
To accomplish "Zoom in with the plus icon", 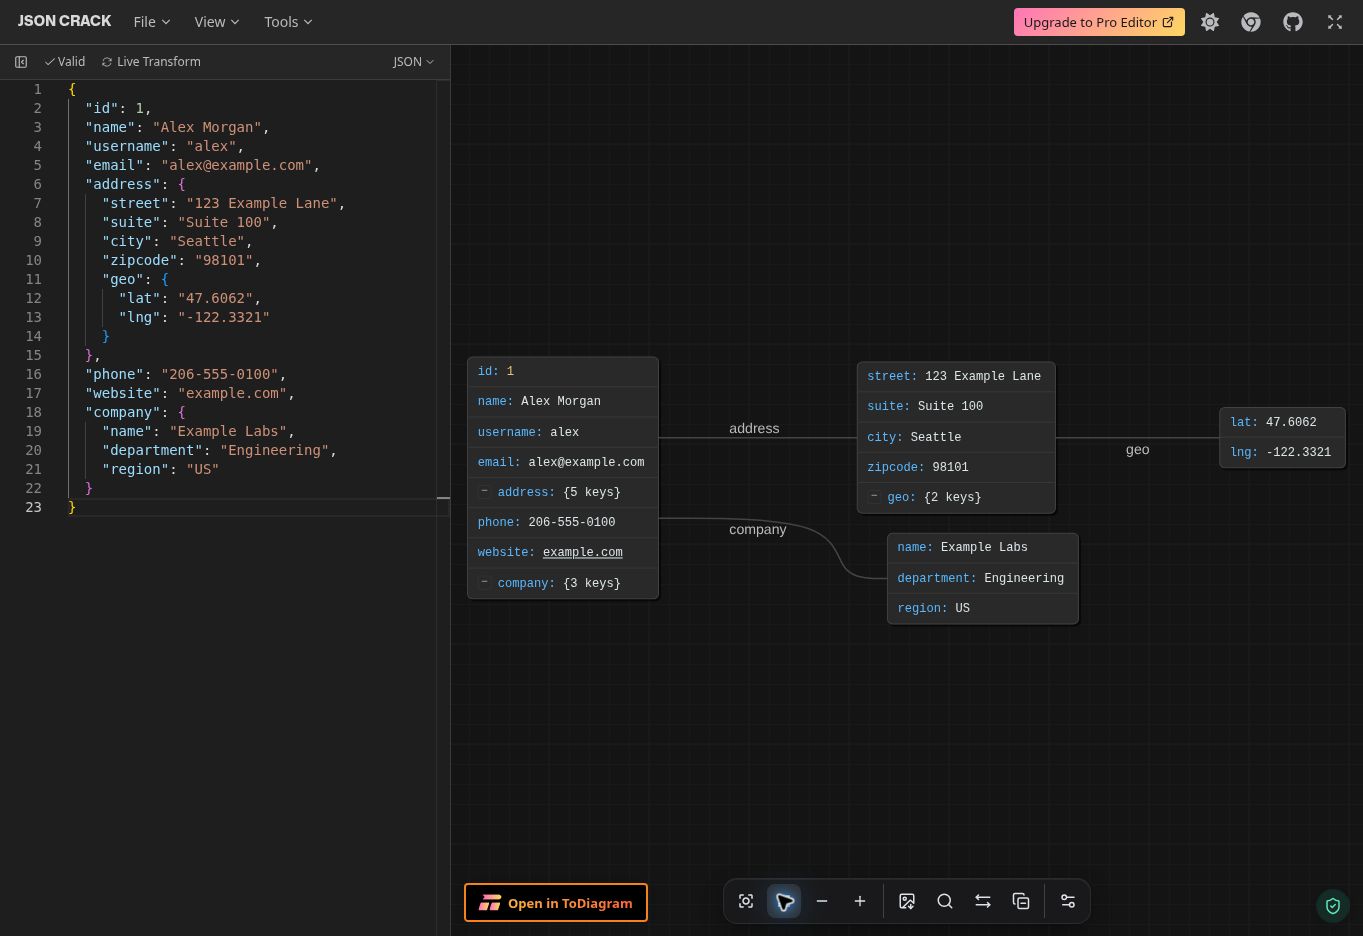I will [x=860, y=901].
